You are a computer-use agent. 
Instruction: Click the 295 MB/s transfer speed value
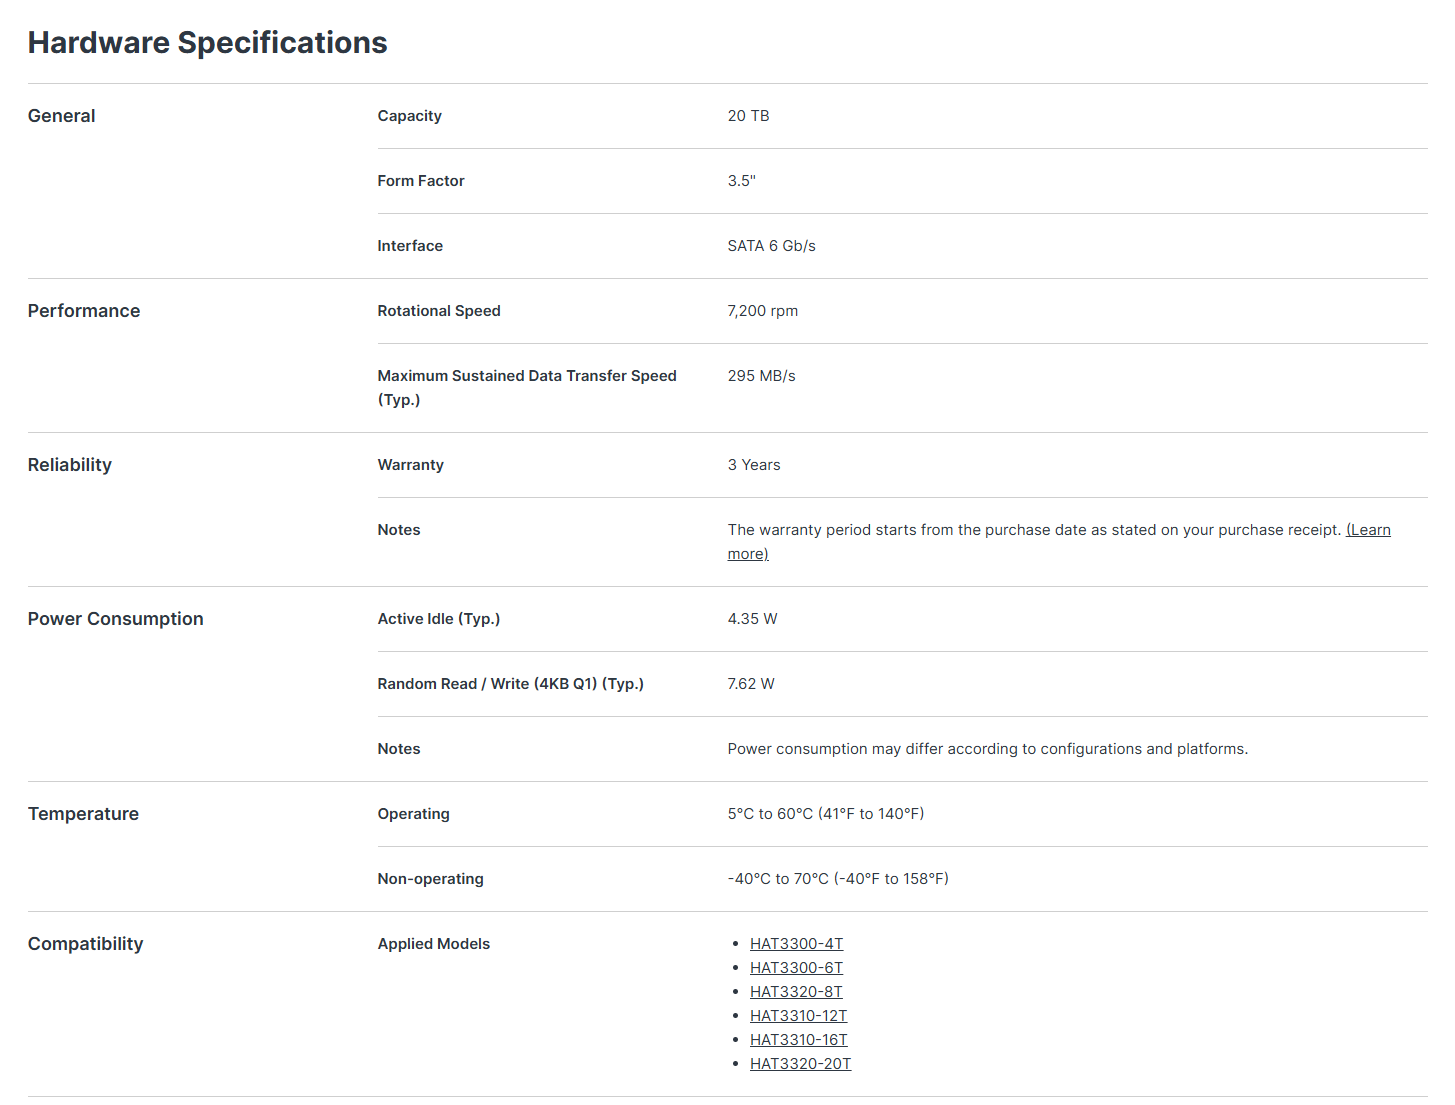pyautogui.click(x=761, y=376)
